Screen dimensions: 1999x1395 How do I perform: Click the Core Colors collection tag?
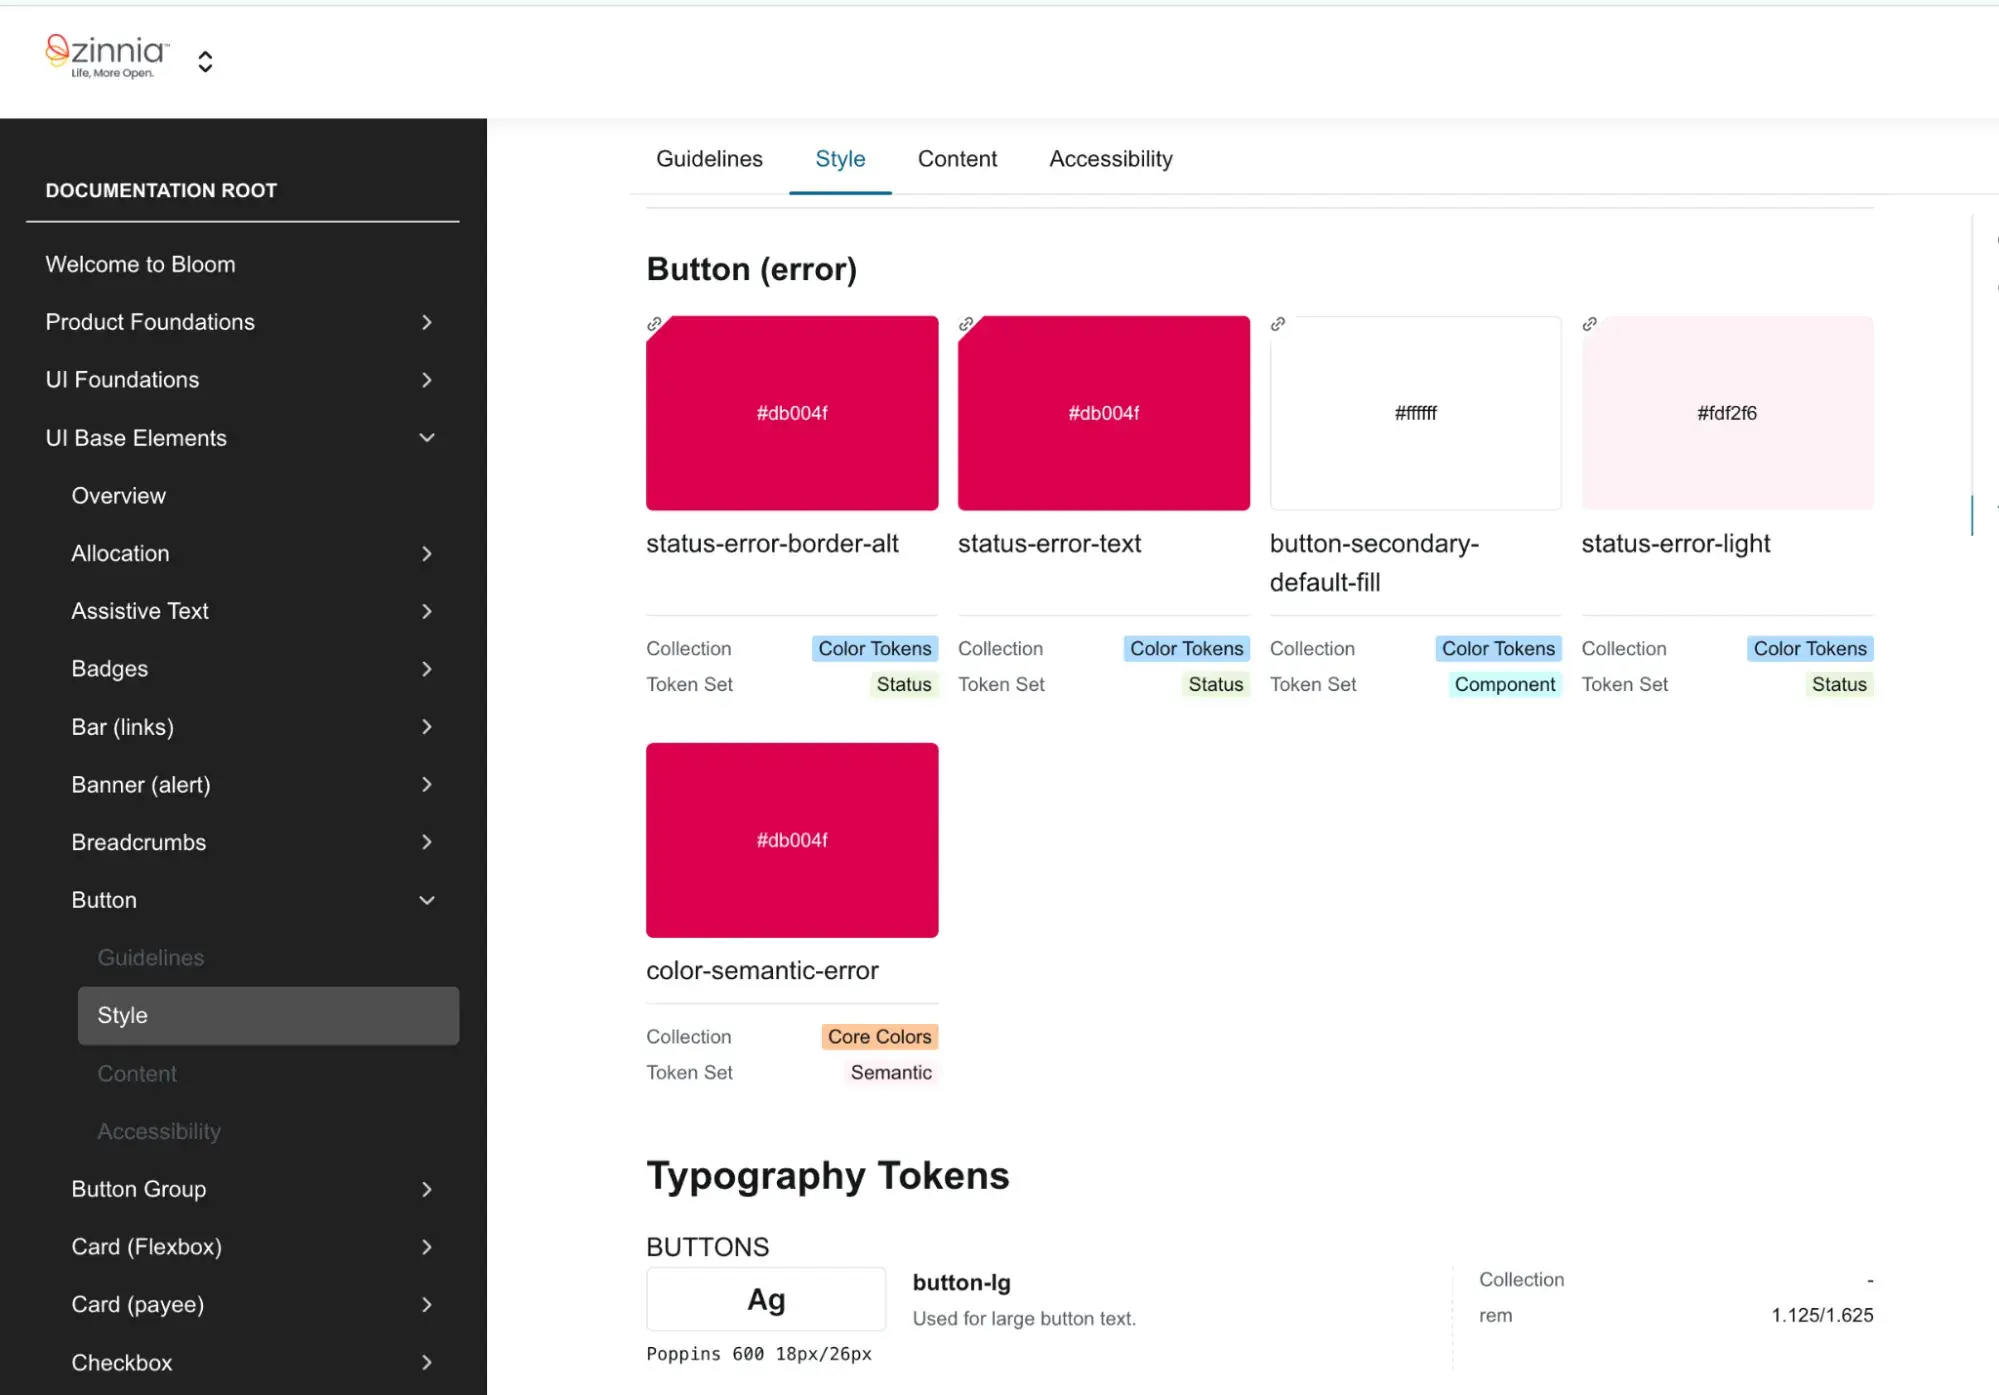click(880, 1037)
